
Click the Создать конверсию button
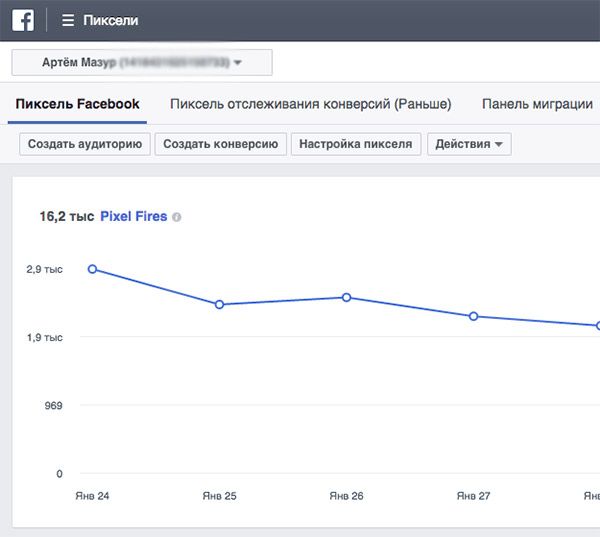221,144
